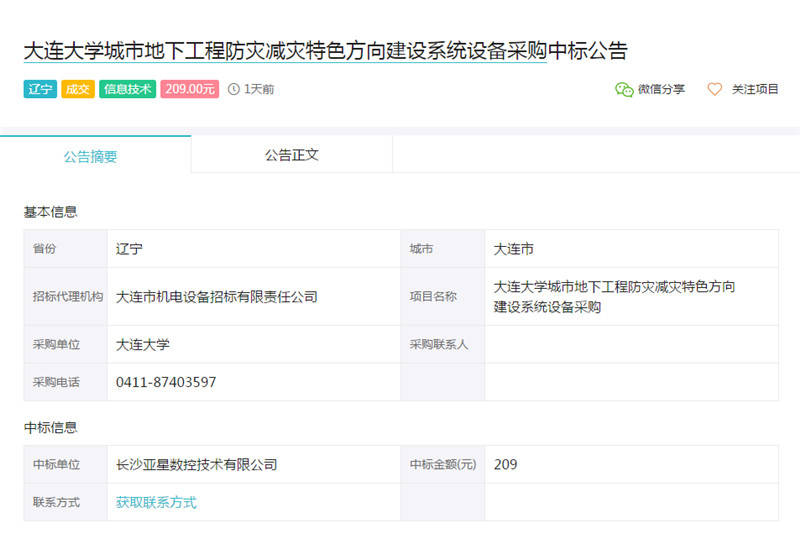Select the orange 成交 status tag
Image resolution: width=800 pixels, height=533 pixels.
(78, 89)
